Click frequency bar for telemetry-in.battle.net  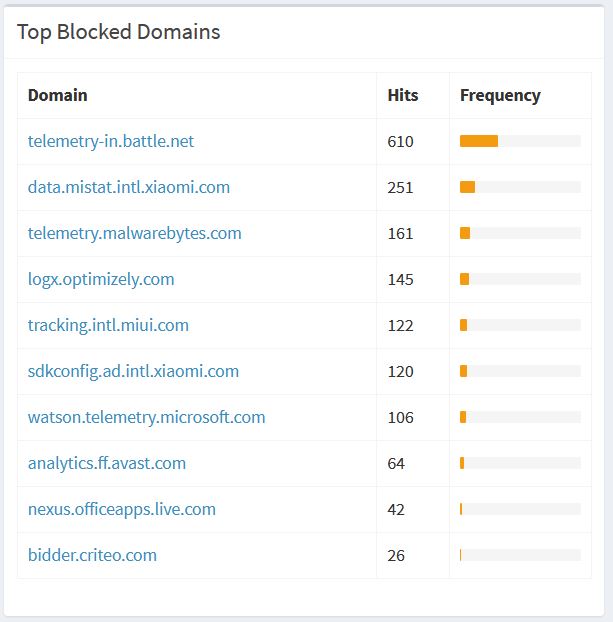(x=520, y=141)
